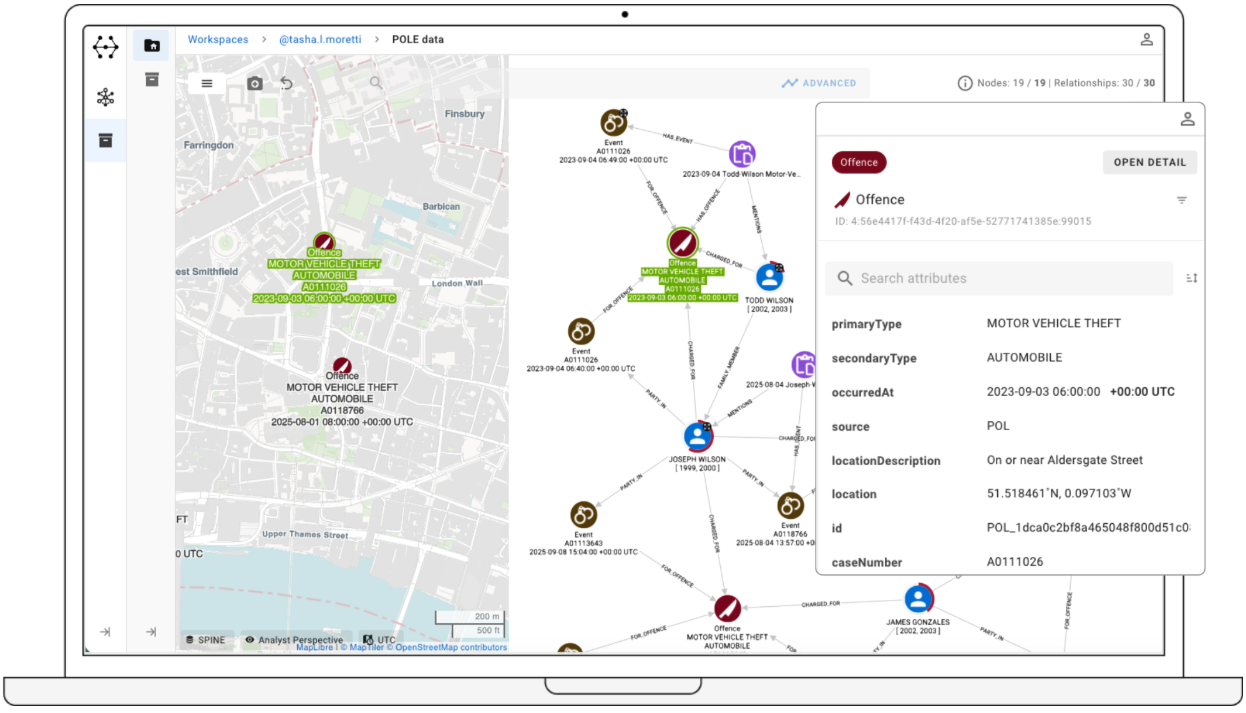Select the JOSEPH WILSON person node
The image size is (1246, 713).
[698, 436]
